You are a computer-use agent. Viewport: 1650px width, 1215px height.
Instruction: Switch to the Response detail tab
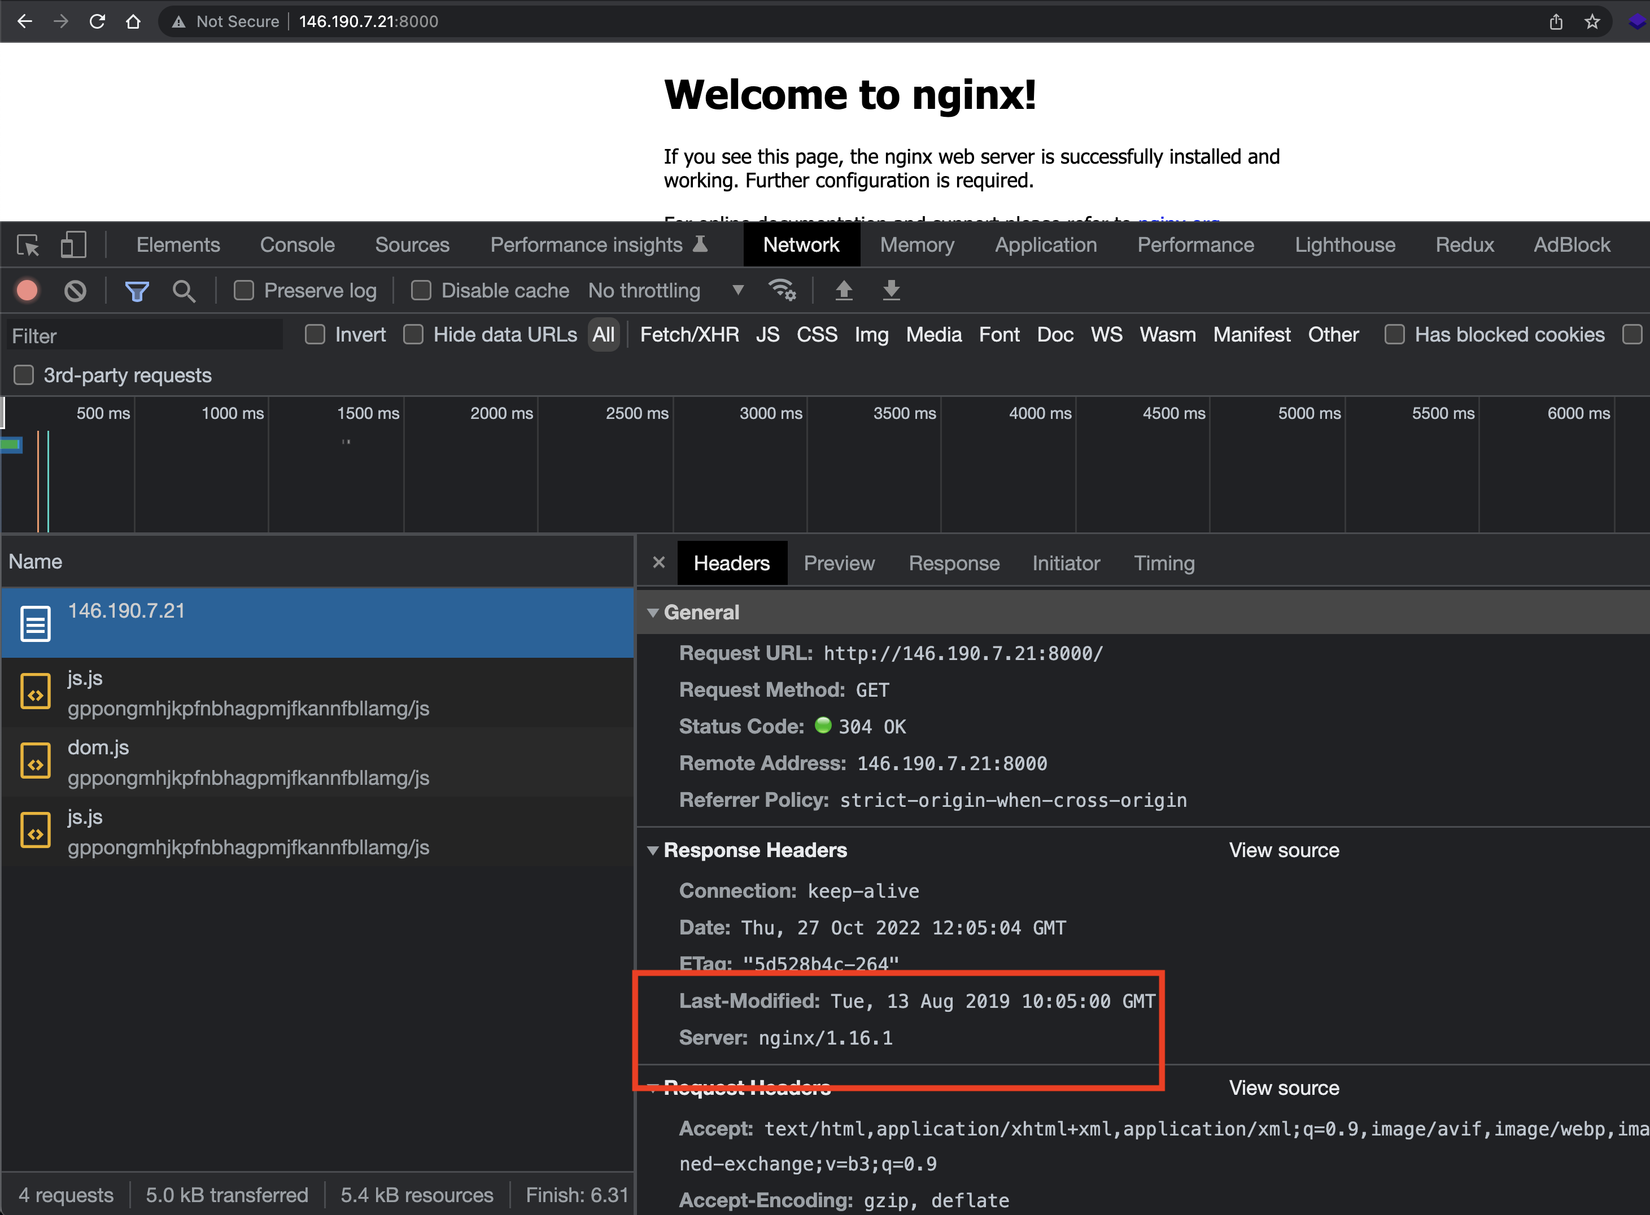pos(954,563)
